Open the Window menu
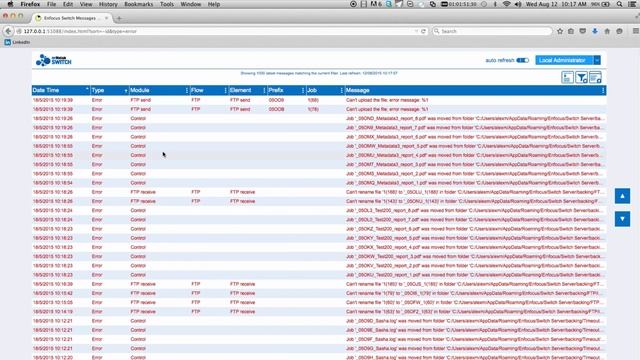 coord(191,4)
